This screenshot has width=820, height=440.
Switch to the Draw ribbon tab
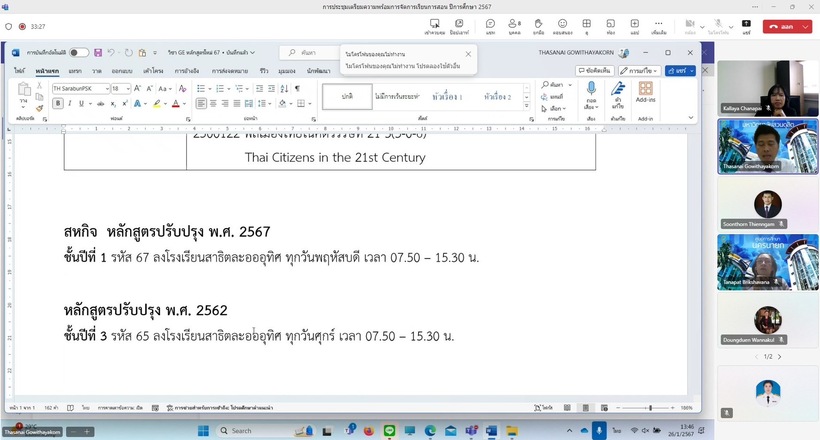coord(97,71)
